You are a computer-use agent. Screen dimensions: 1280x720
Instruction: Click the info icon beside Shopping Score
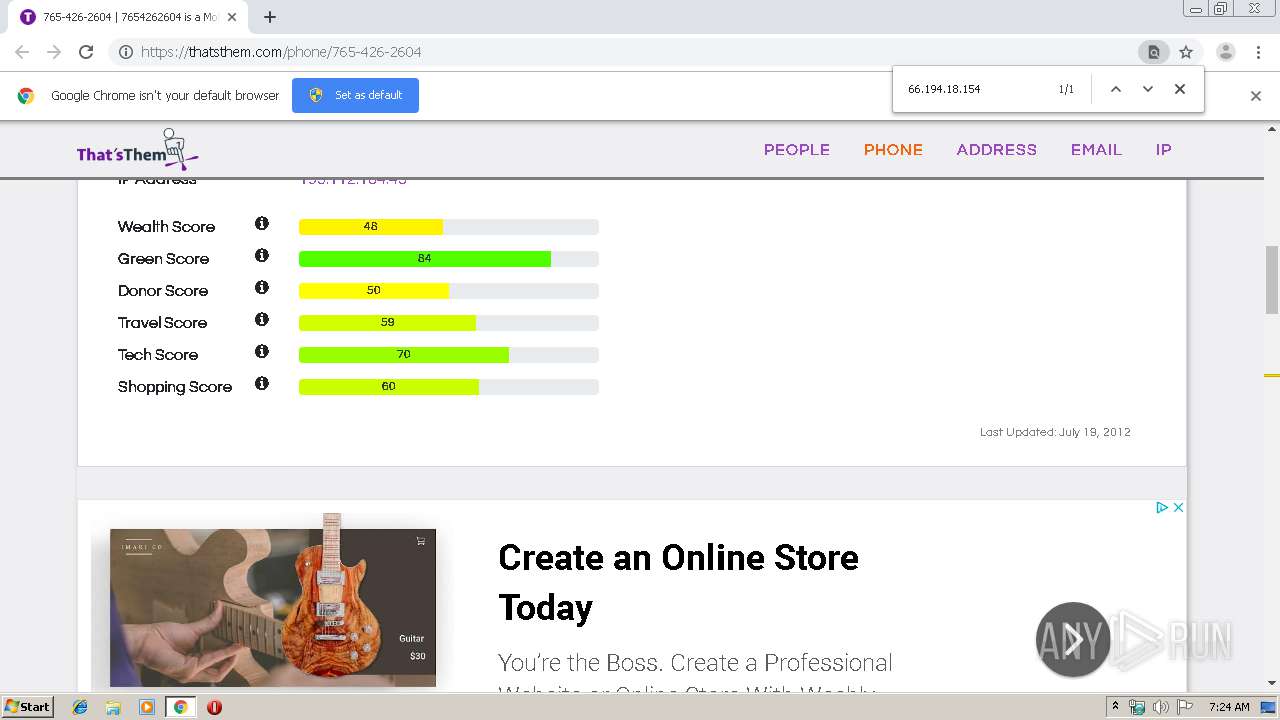(x=262, y=384)
